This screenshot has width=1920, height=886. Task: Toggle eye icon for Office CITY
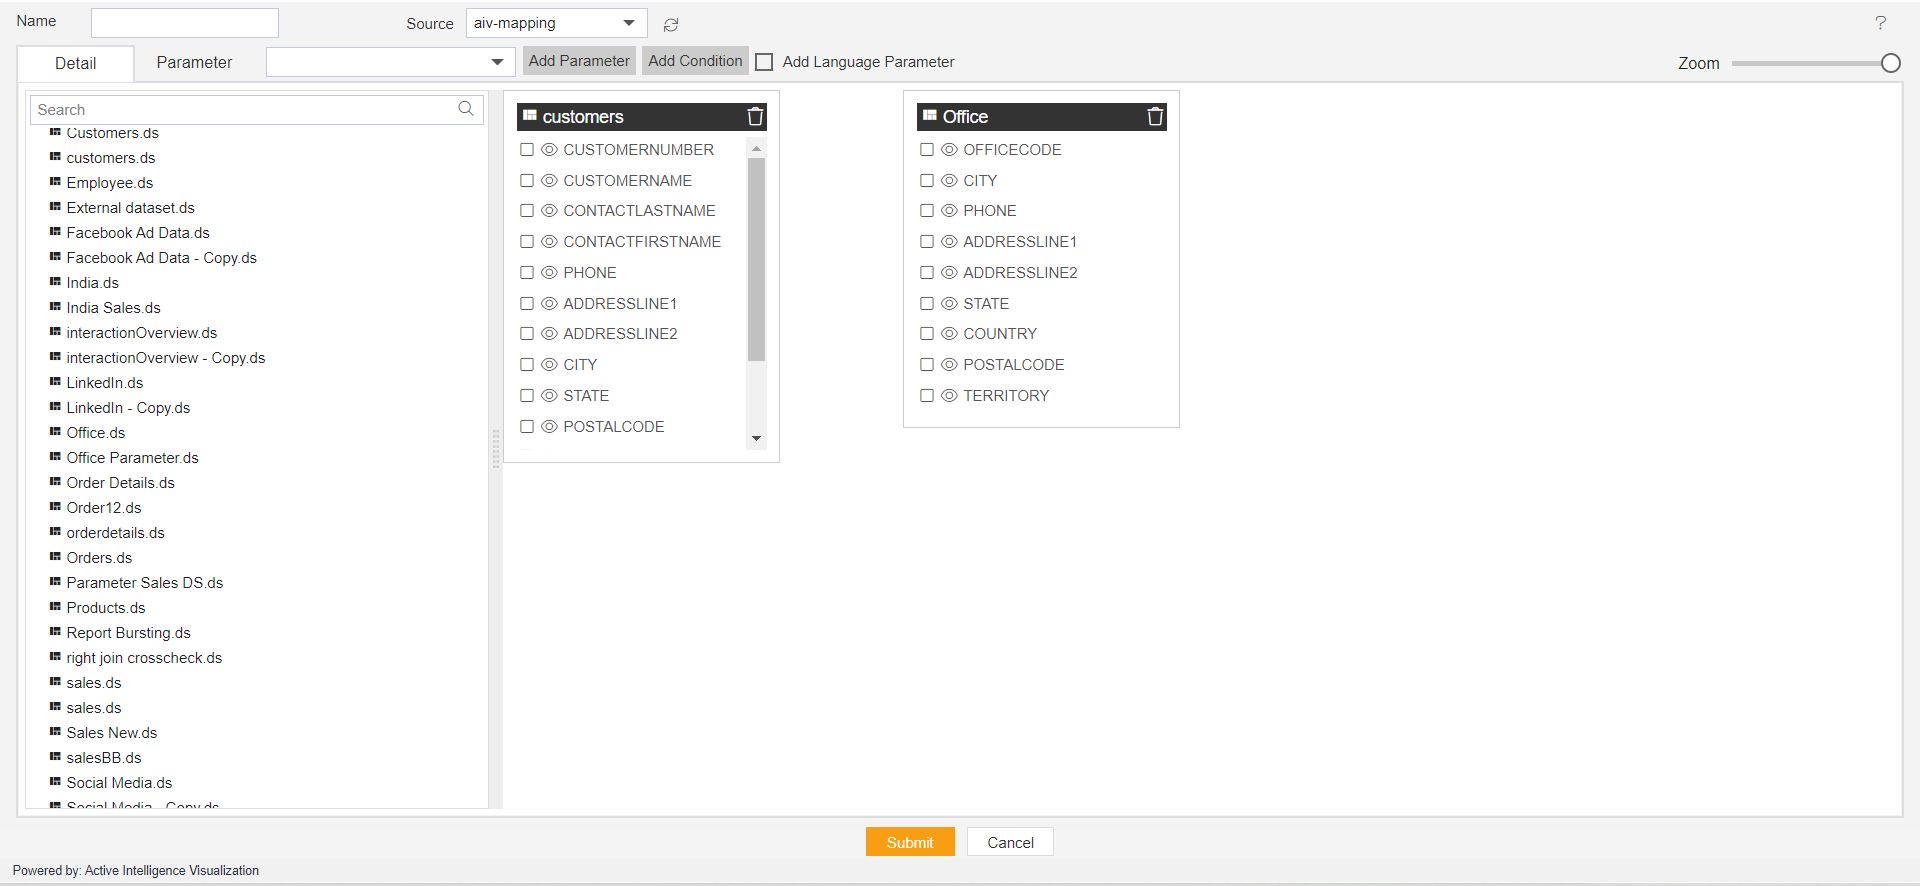click(x=949, y=181)
